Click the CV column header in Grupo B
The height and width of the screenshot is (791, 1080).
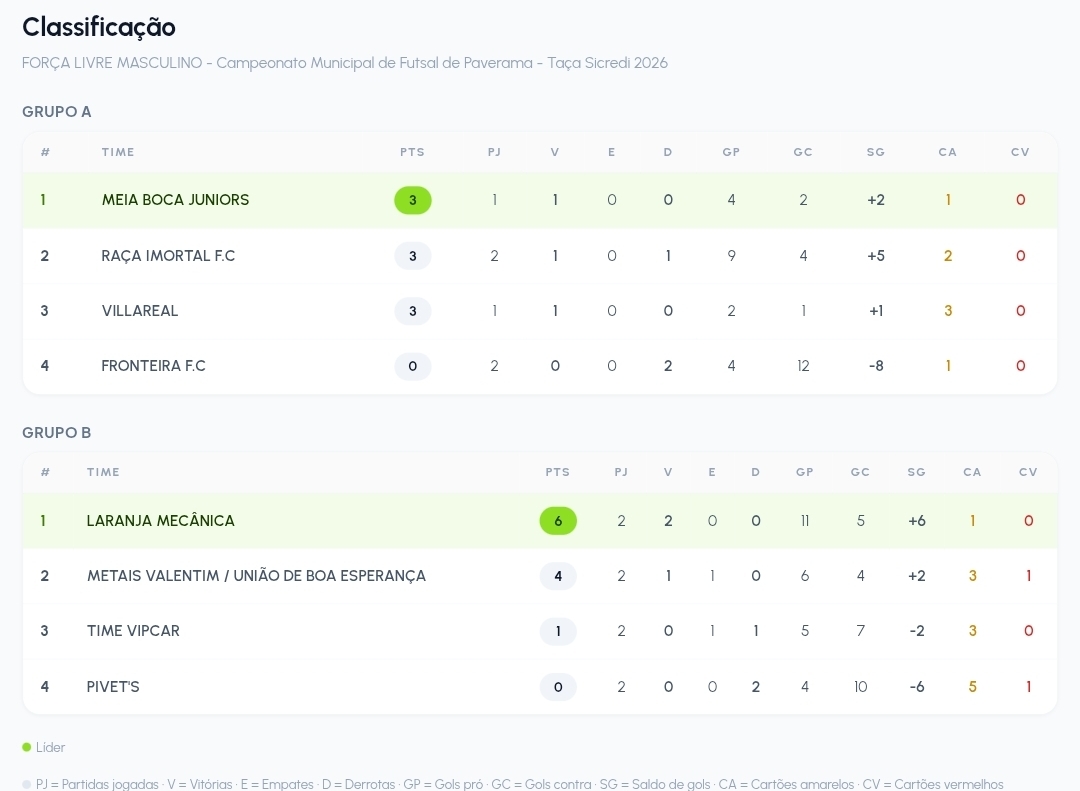click(x=1028, y=472)
